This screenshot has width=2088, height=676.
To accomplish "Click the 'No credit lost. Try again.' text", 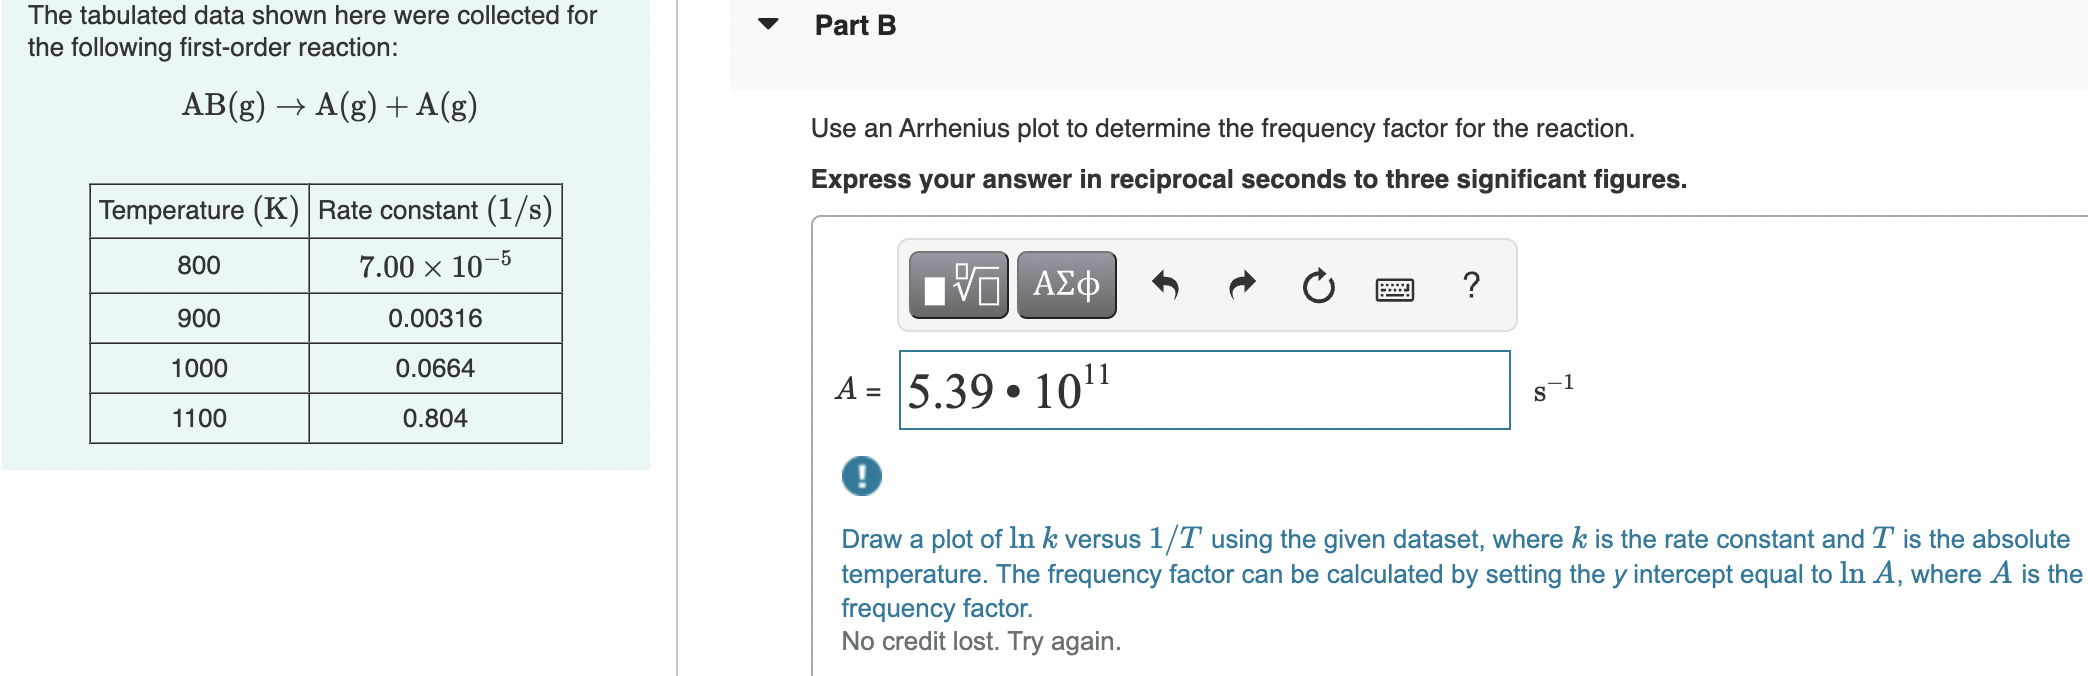I will (x=981, y=641).
